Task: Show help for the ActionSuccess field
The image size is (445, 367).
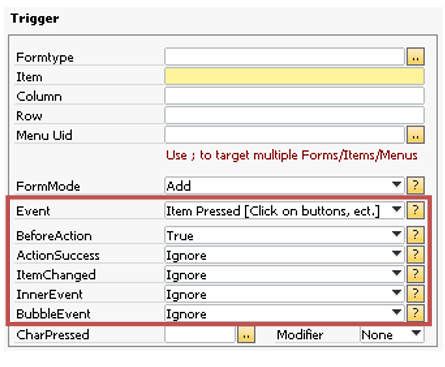Action: pos(415,254)
